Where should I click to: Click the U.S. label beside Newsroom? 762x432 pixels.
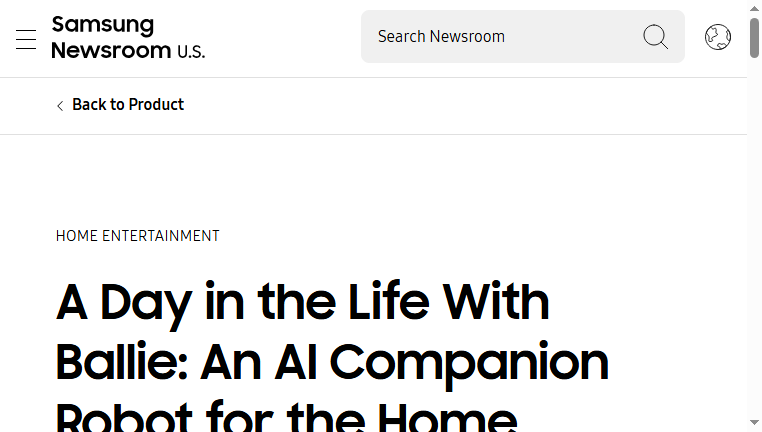pyautogui.click(x=191, y=52)
